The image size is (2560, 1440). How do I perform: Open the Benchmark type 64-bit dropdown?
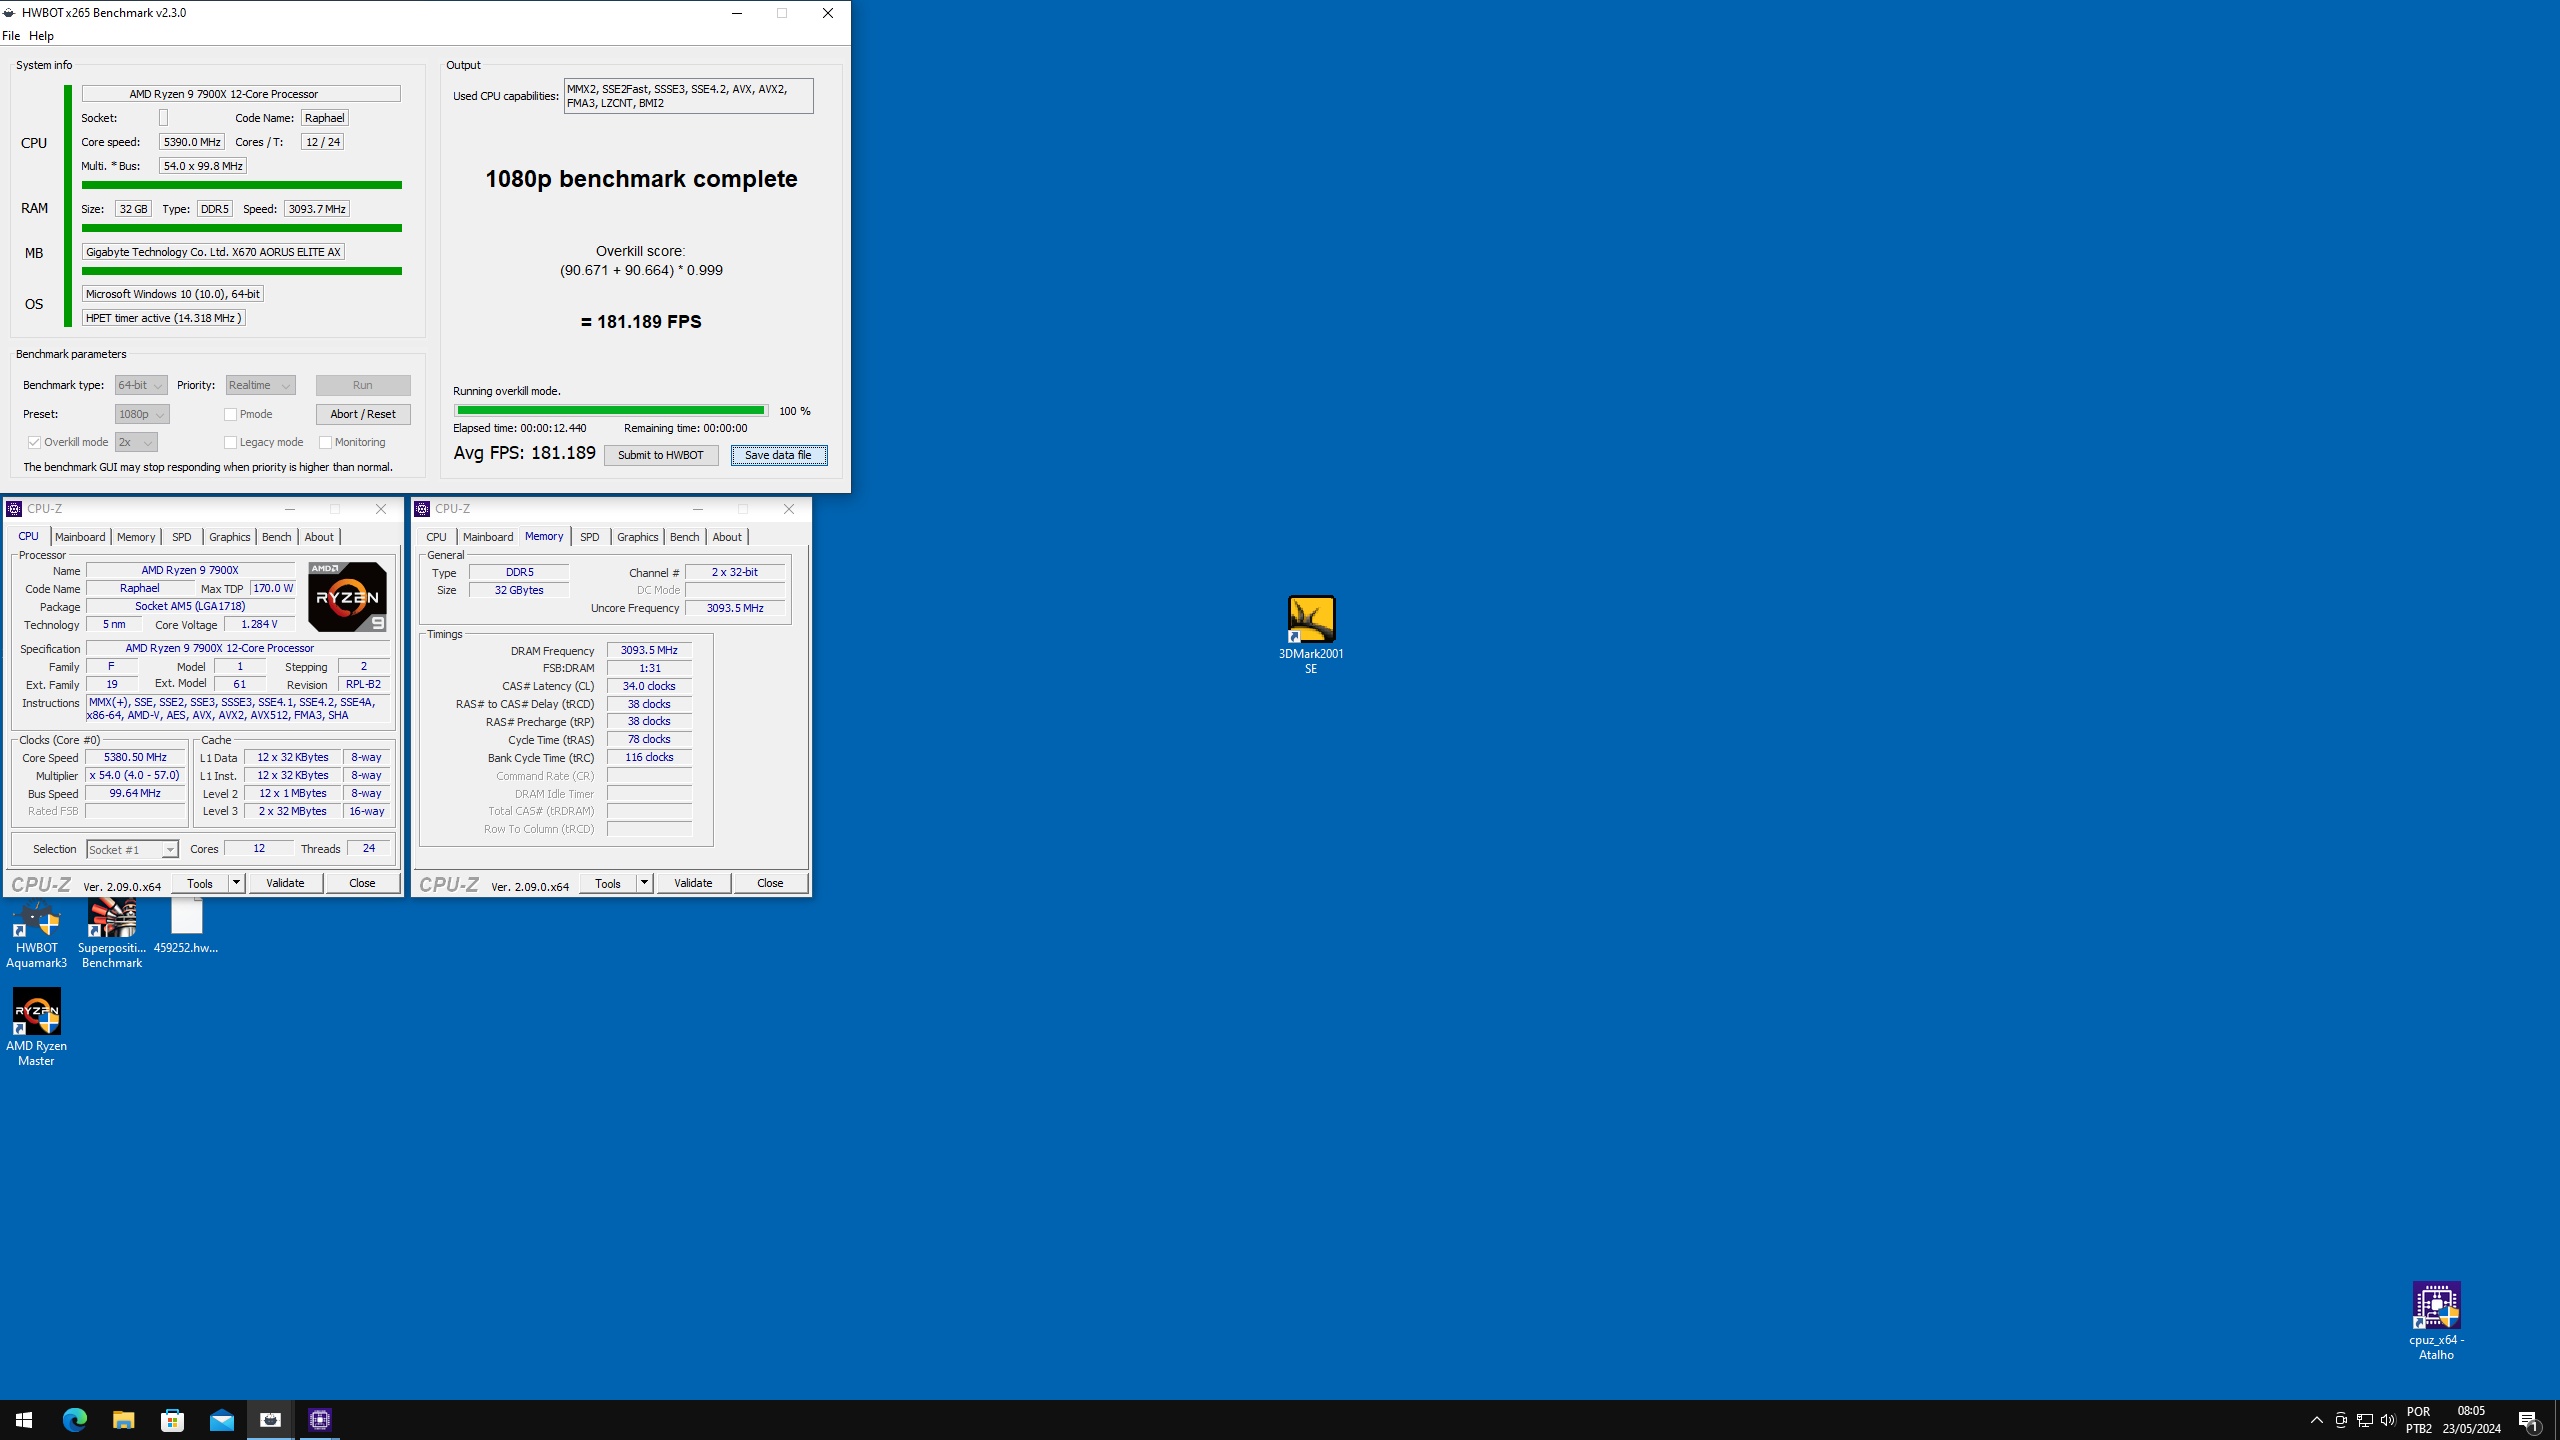[141, 385]
